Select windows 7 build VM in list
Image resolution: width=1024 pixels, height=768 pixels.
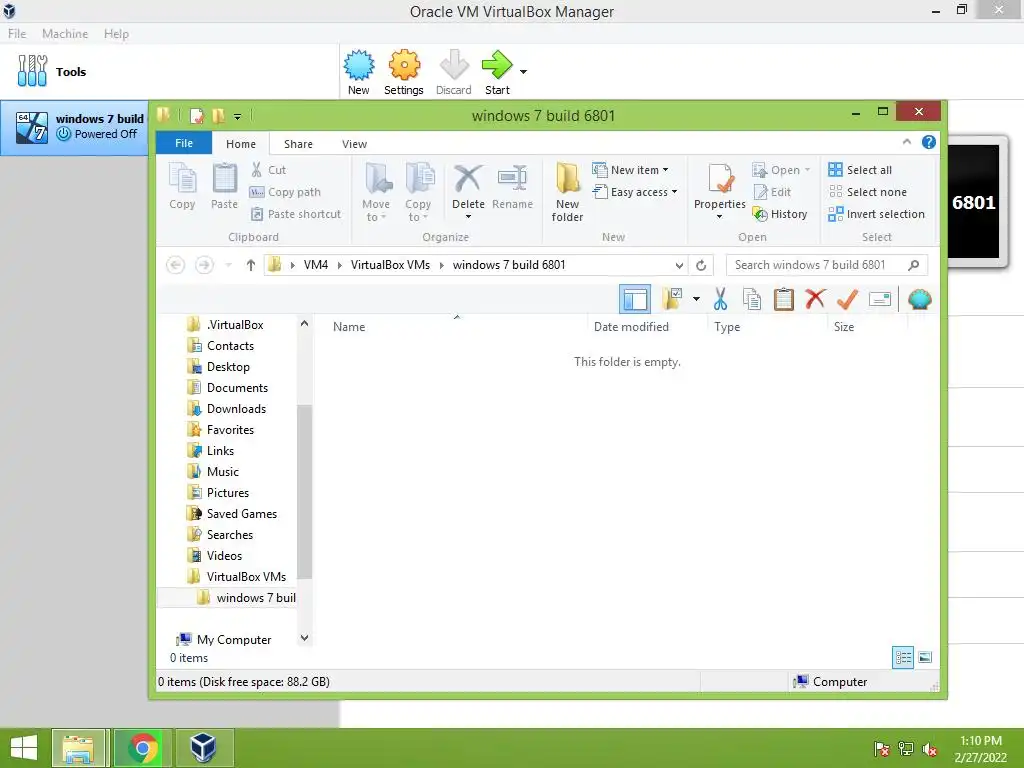coord(74,127)
